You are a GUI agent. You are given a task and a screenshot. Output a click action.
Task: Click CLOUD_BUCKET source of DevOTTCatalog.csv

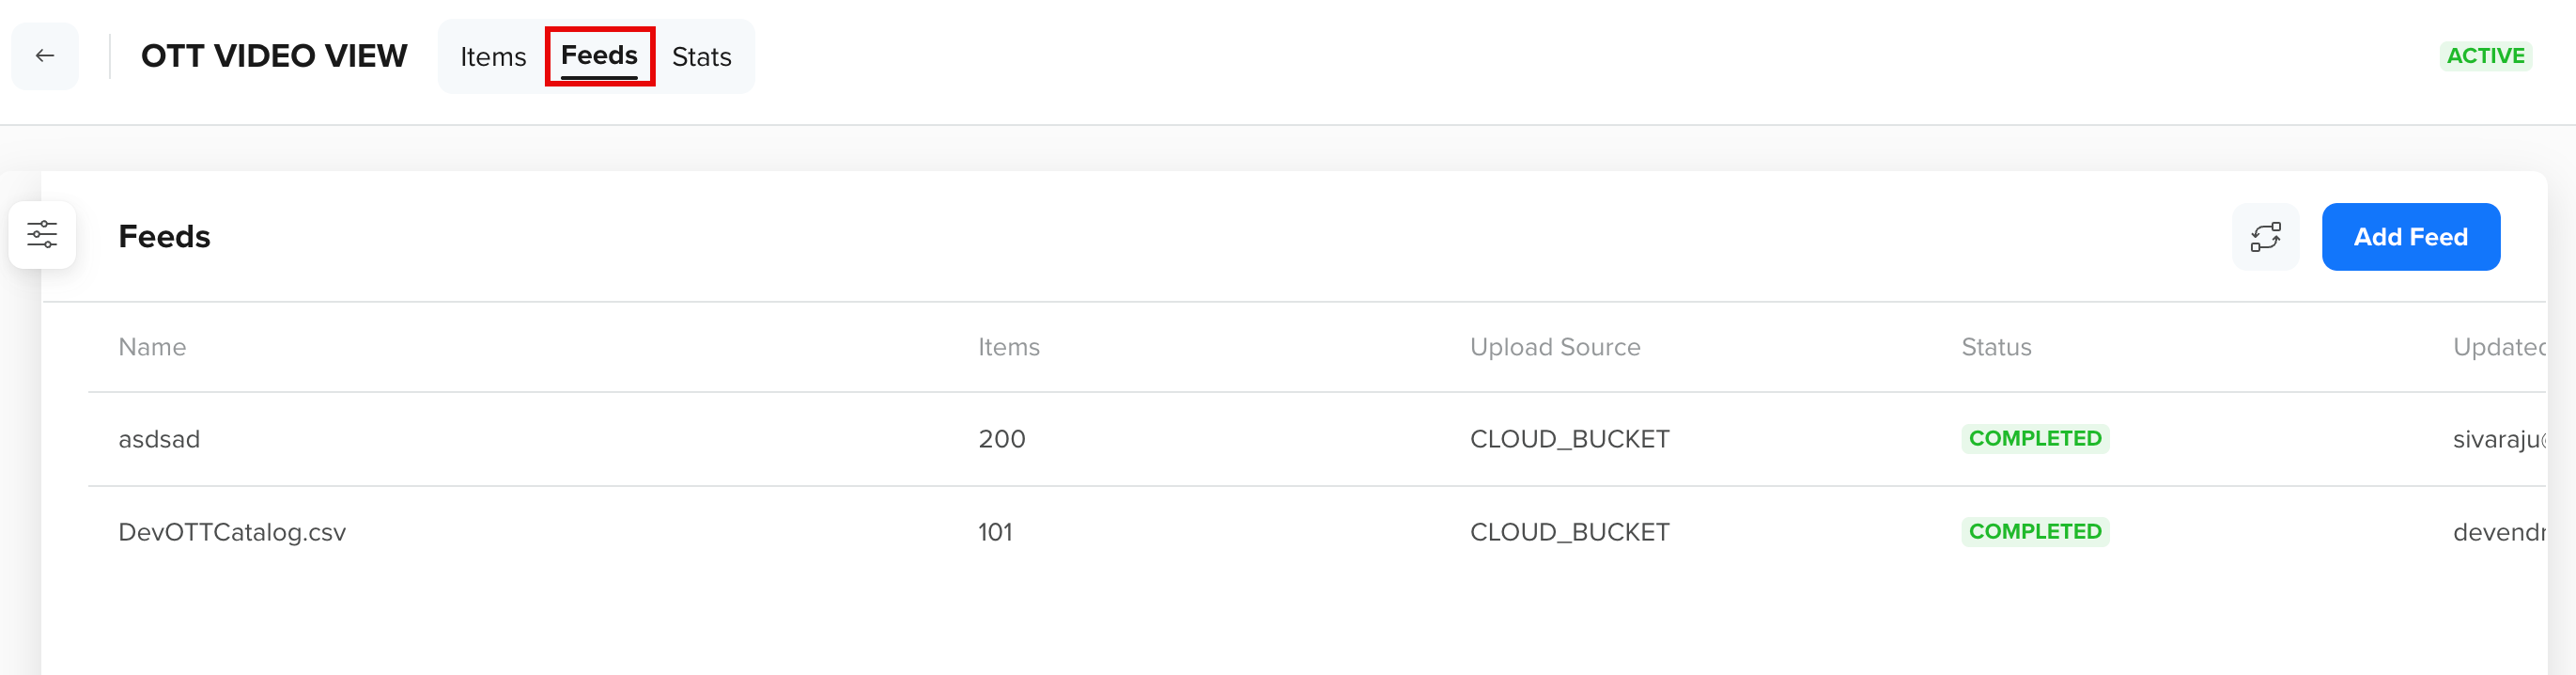[x=1569, y=532]
